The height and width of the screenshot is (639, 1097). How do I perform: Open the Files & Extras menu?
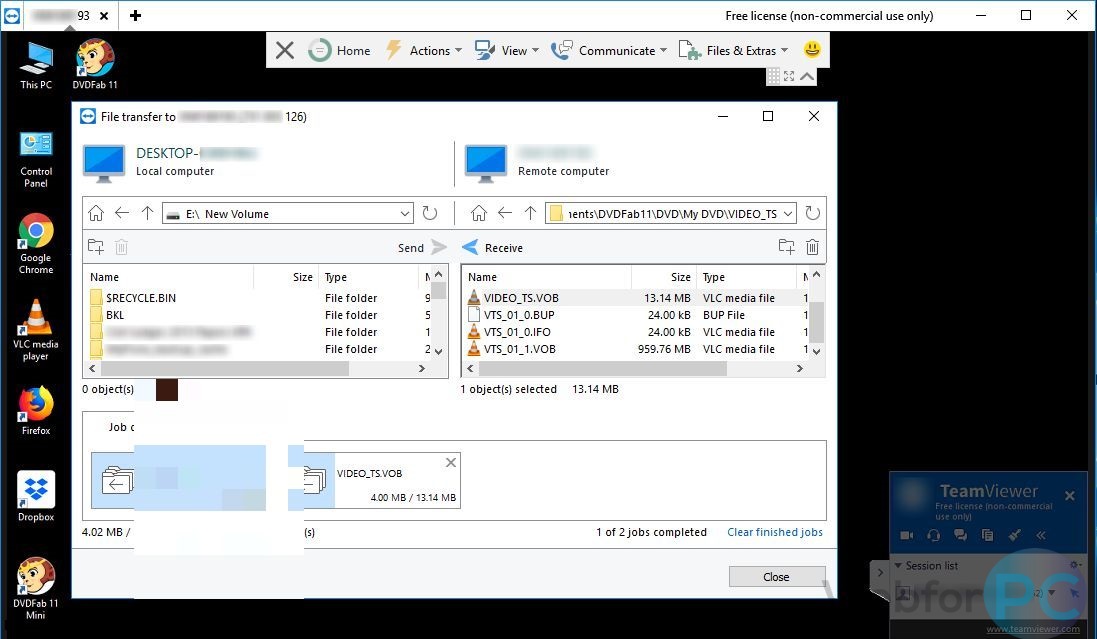coord(734,50)
